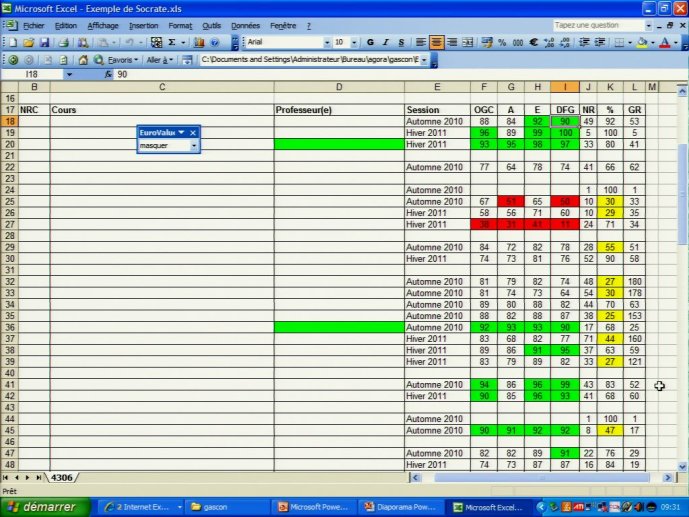Align cell text right
Screen dimensions: 689x517
click(452, 42)
